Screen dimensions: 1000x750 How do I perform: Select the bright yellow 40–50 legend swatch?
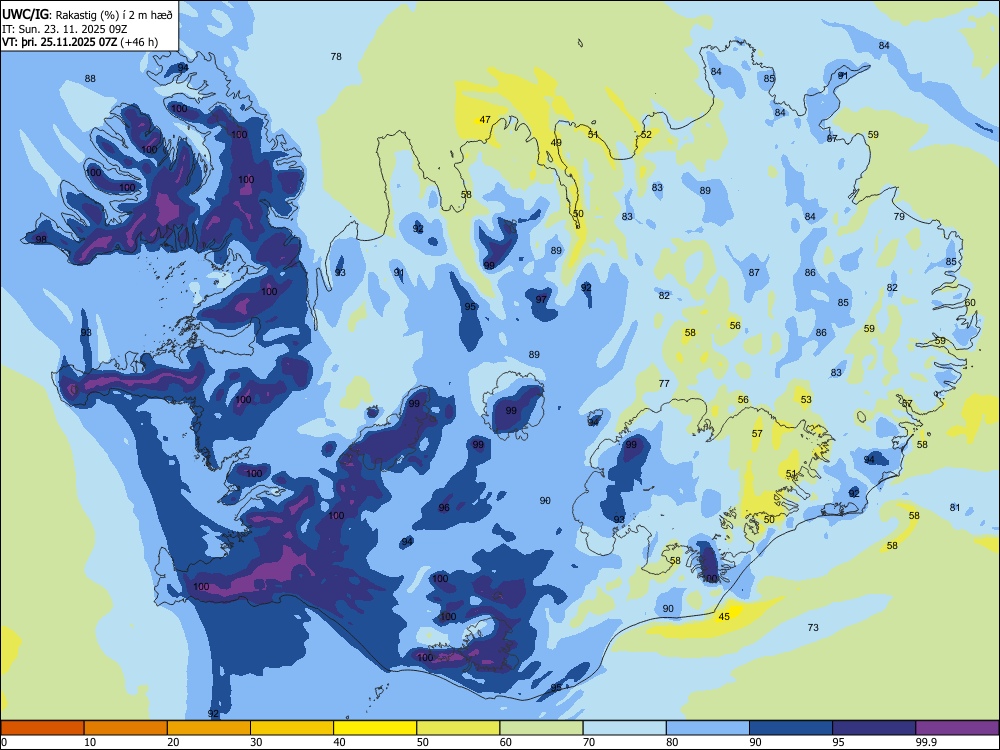[x=375, y=728]
